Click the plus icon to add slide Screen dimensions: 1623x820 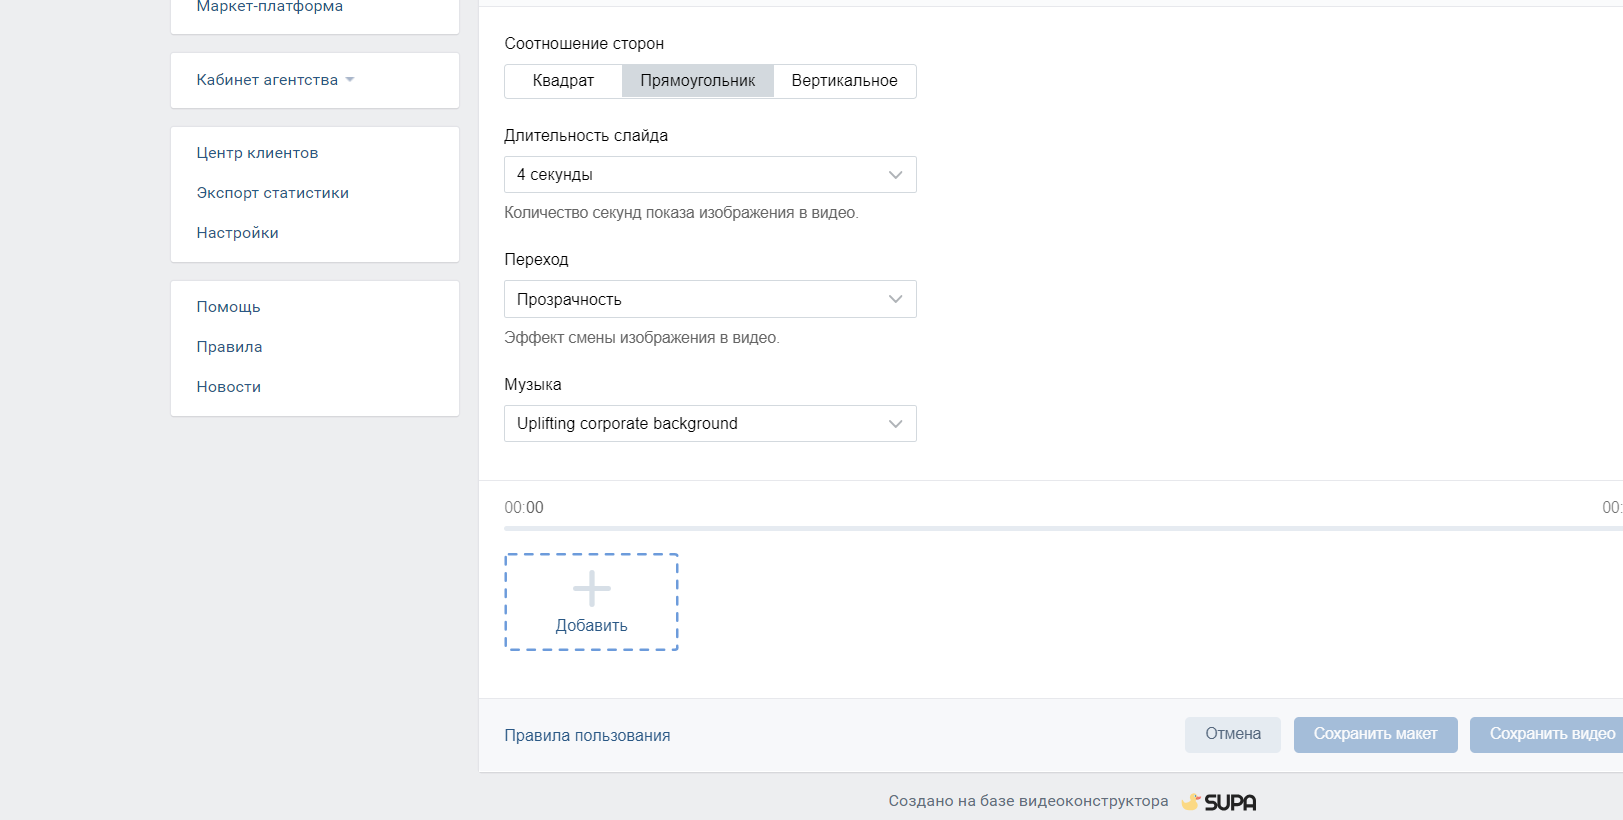click(x=591, y=589)
